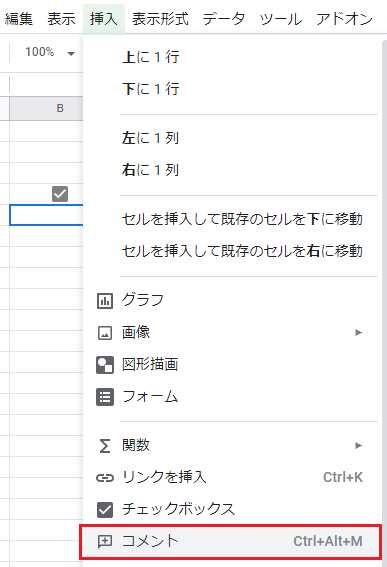Click the drawing (図形描画) shapes icon
The width and height of the screenshot is (387, 567).
pos(105,365)
